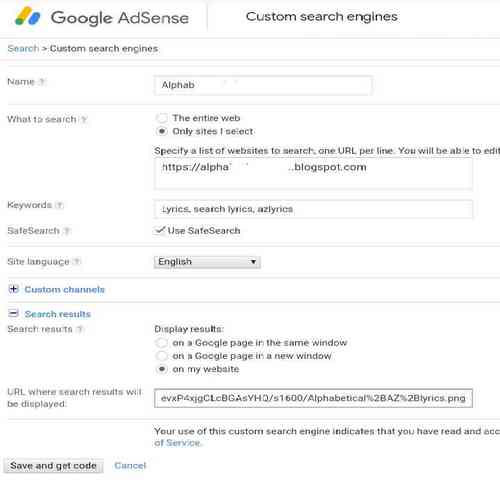Click minus icon for Search results section
Image resolution: width=500 pixels, height=500 pixels.
pyautogui.click(x=14, y=313)
